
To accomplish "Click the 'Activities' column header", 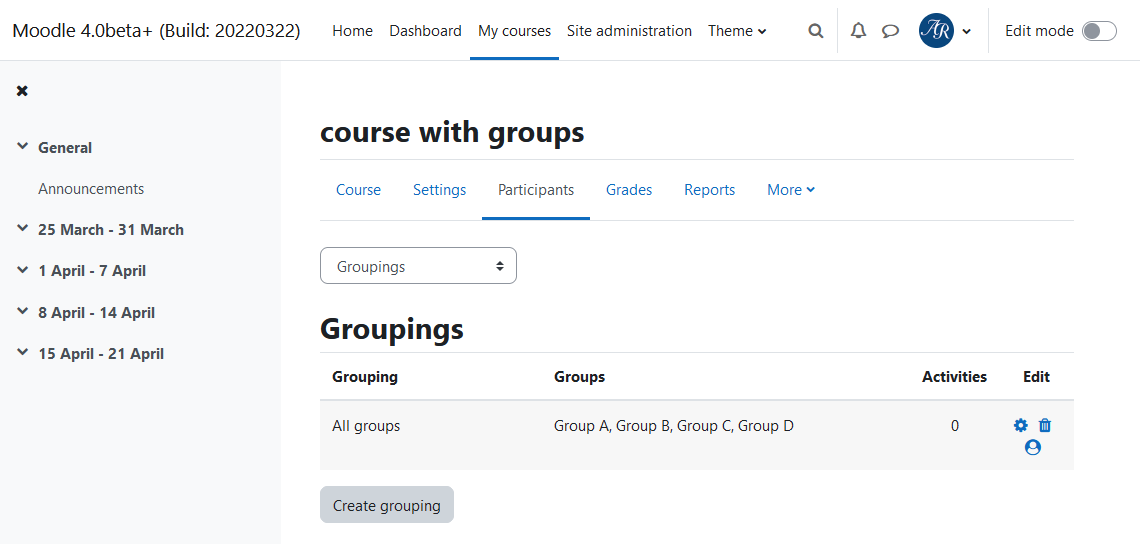I will (955, 377).
